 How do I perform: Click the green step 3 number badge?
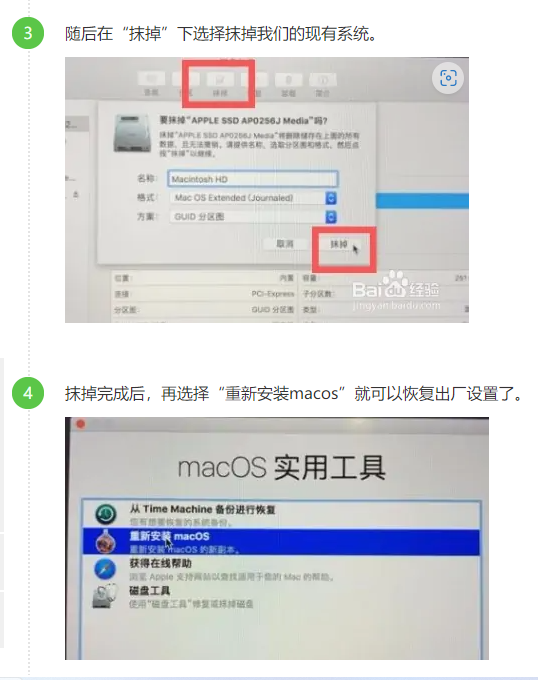click(28, 33)
